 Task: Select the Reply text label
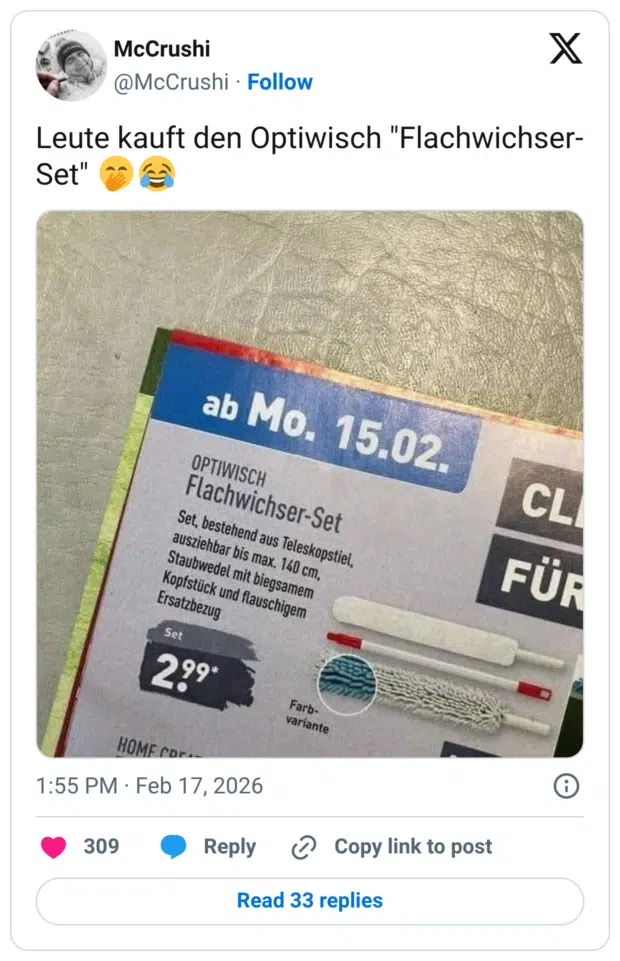[230, 846]
